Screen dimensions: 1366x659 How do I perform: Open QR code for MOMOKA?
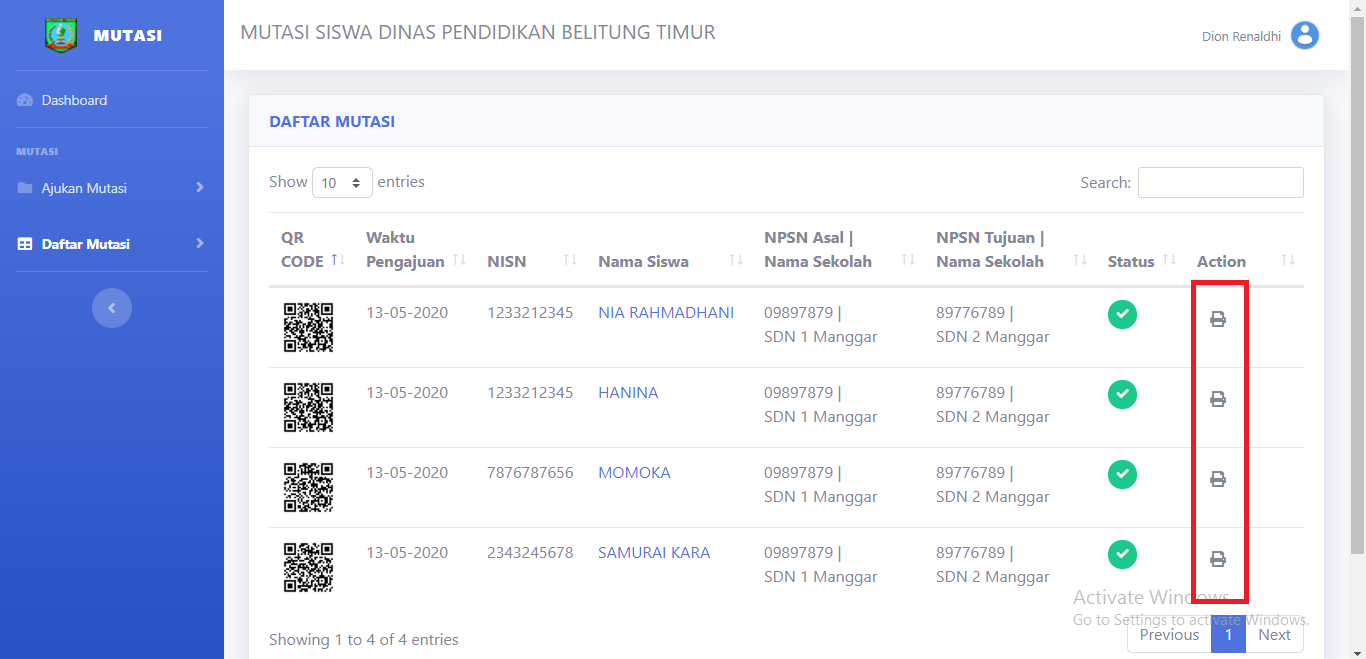(308, 487)
